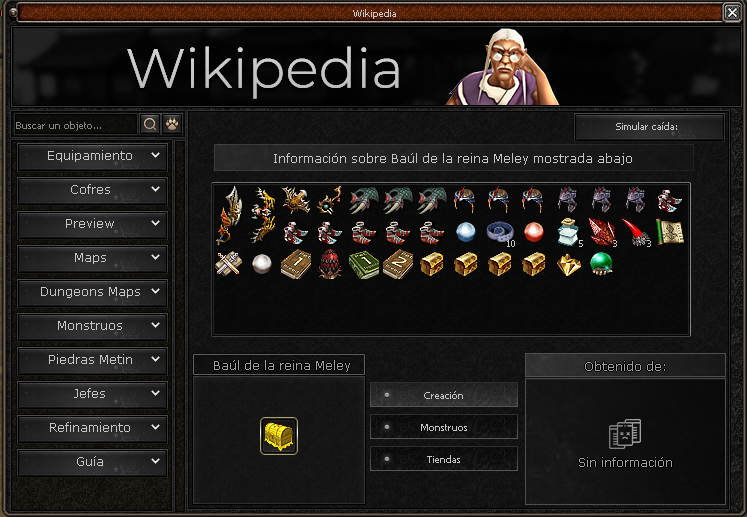The width and height of the screenshot is (747, 517).
Task: Select the red crystal shard item
Action: (602, 233)
